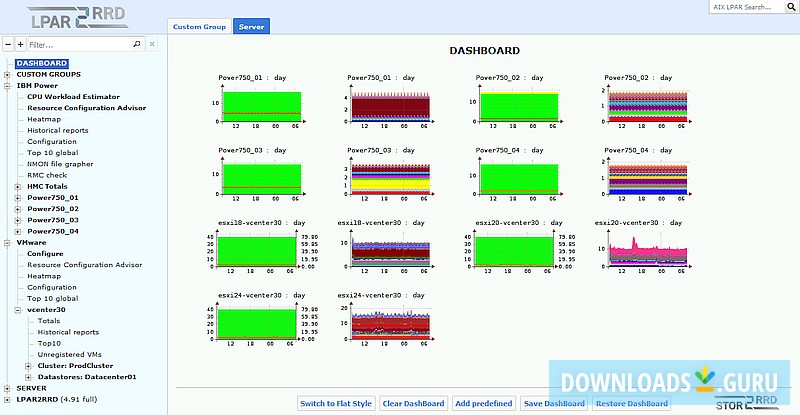The height and width of the screenshot is (415, 800).
Task: Expand Cluster: ProdCluster node
Action: [x=29, y=366]
